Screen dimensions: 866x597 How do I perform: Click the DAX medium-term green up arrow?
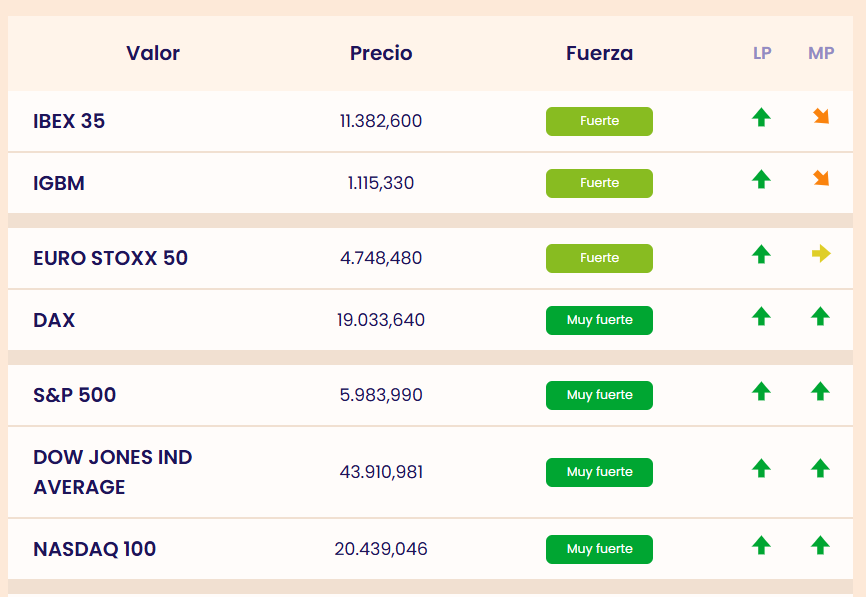point(821,317)
